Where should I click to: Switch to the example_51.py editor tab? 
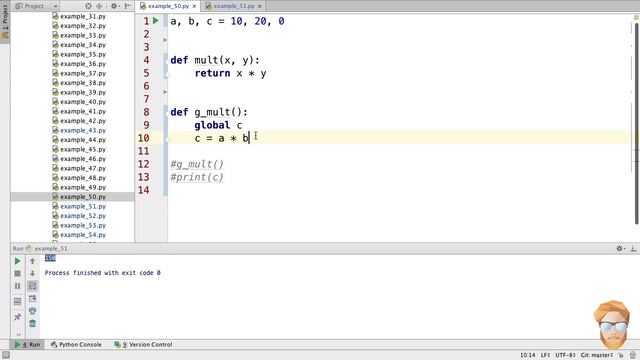tap(234, 6)
